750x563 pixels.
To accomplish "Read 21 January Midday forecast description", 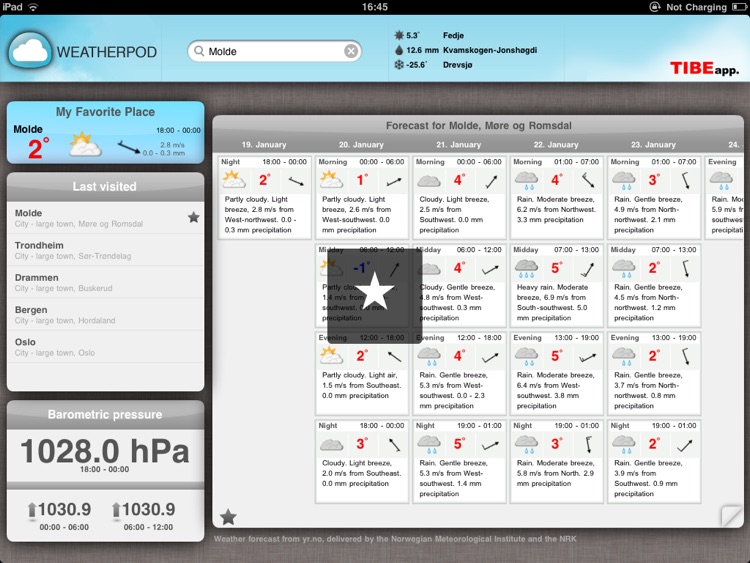I will 458,302.
